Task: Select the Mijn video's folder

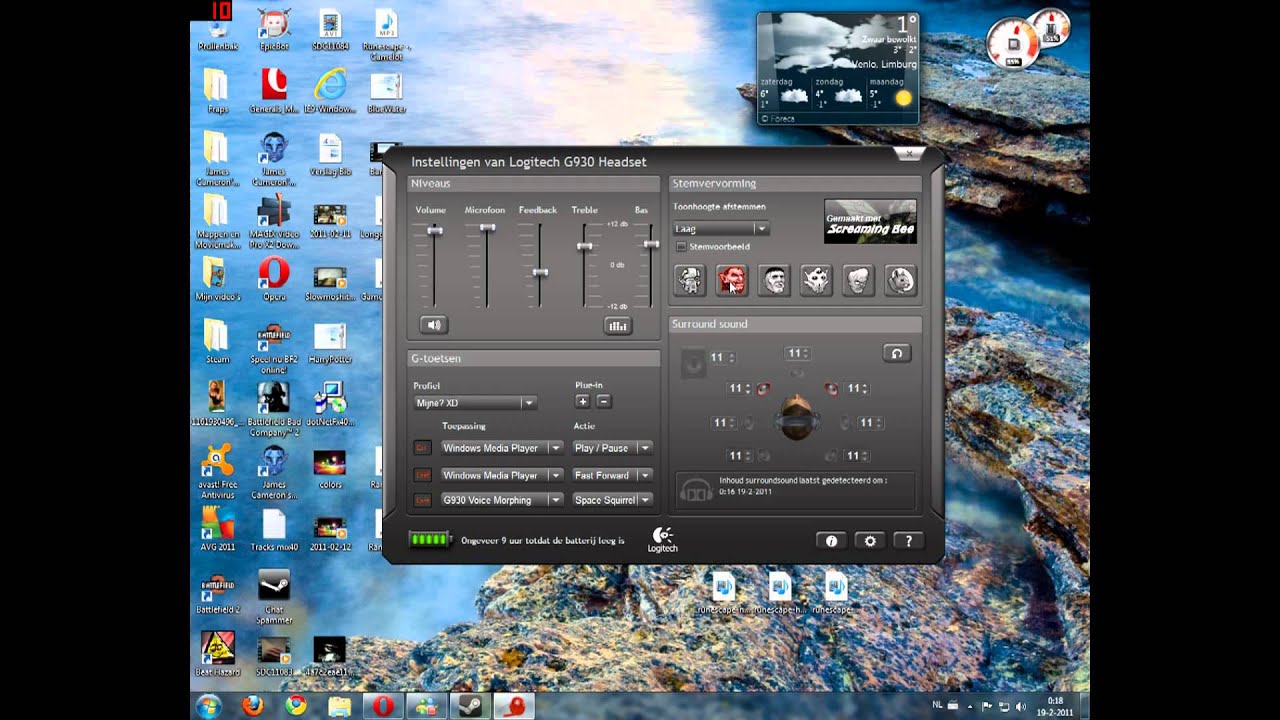Action: (x=217, y=279)
